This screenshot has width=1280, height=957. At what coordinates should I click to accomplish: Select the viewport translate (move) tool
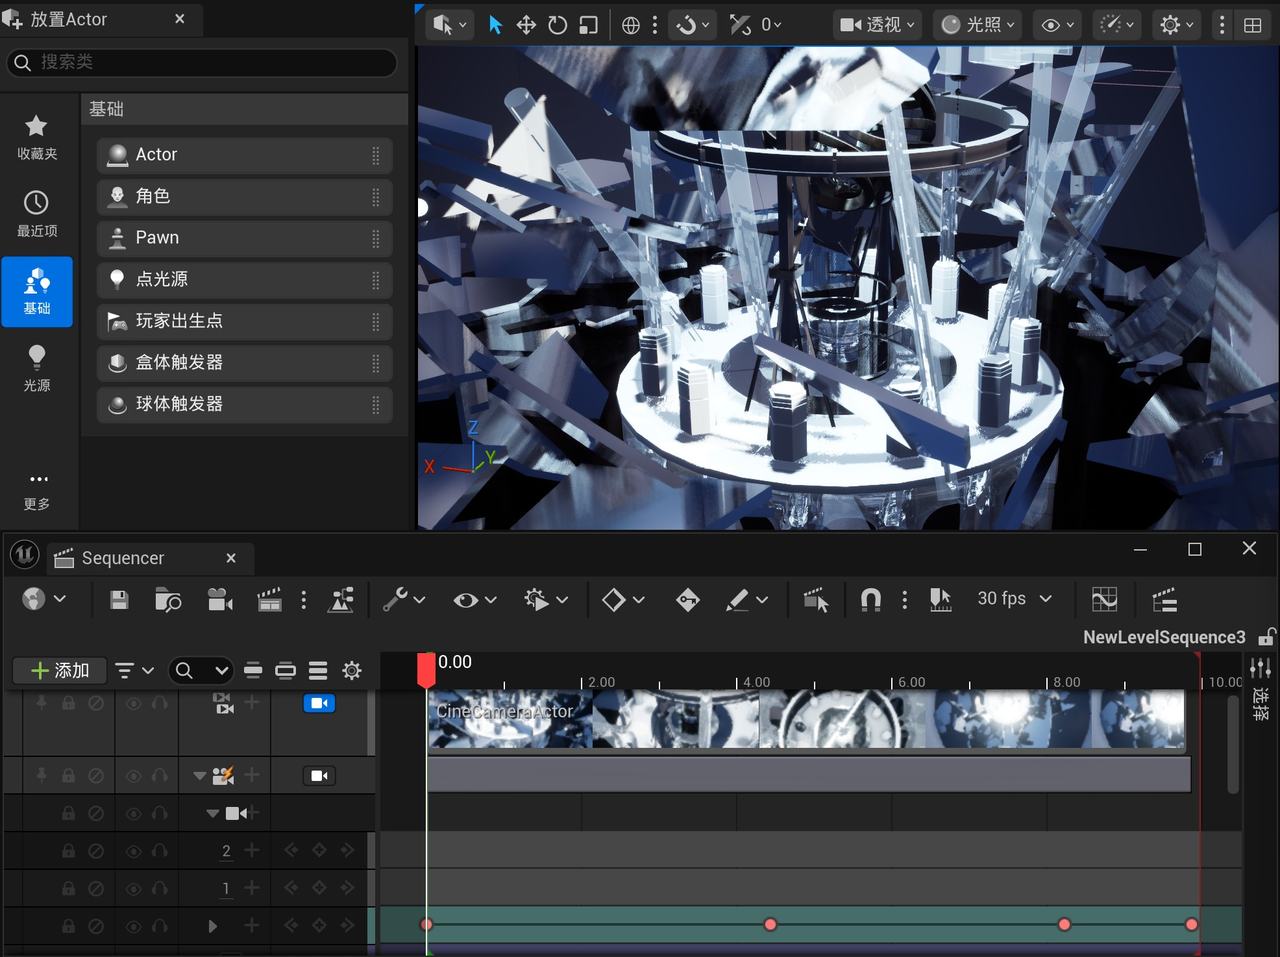526,25
